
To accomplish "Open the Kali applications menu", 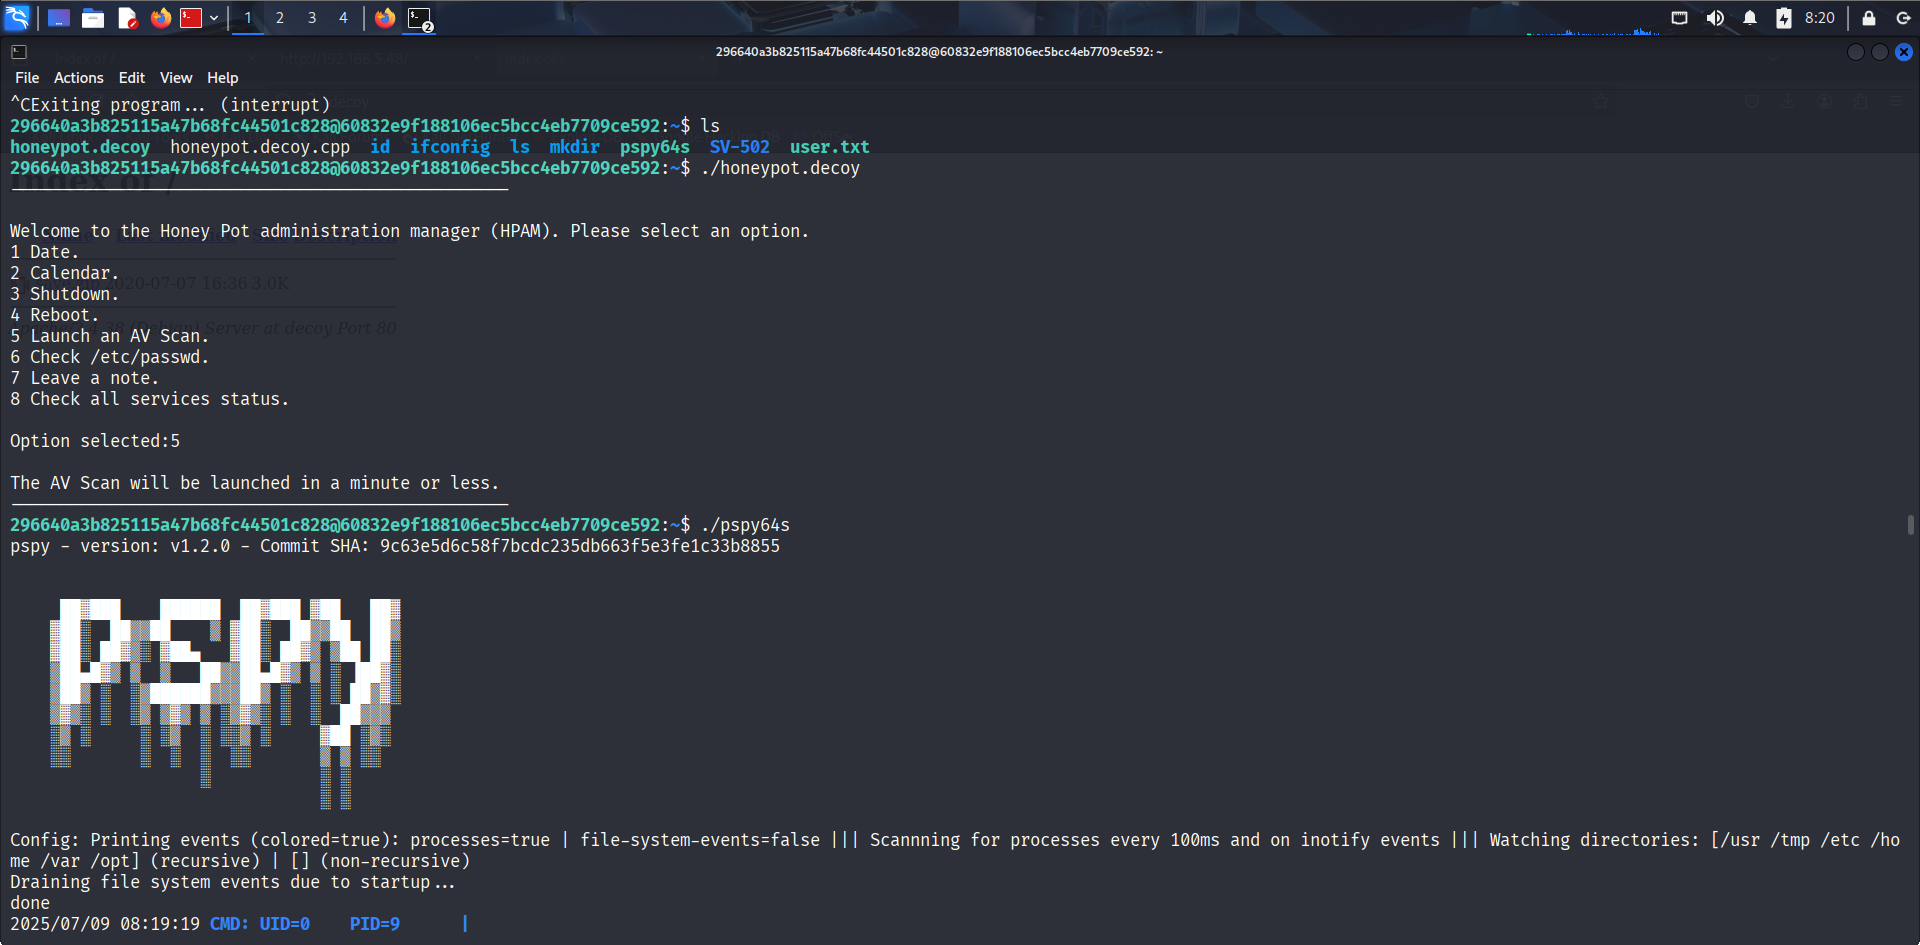I will [x=17, y=17].
